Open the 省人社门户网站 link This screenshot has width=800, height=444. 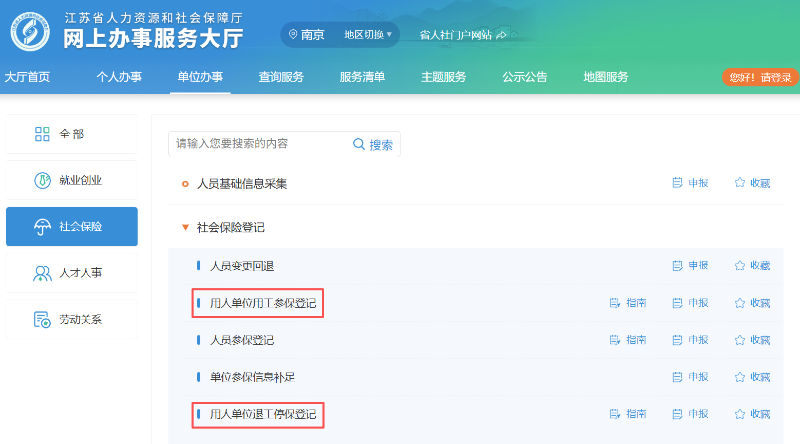[461, 35]
